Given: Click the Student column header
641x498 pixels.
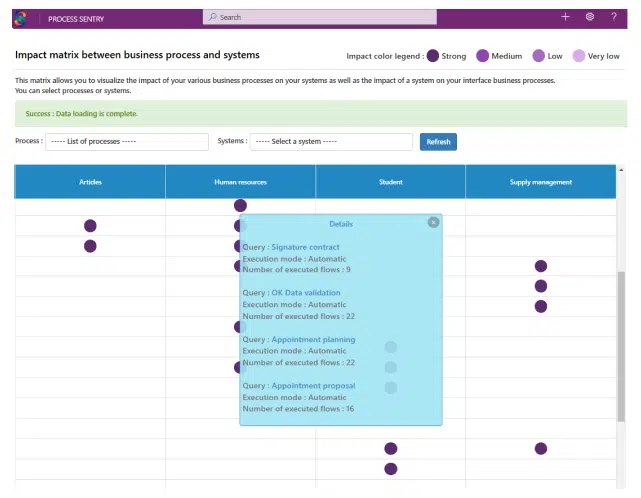Looking at the screenshot, I should tap(390, 182).
